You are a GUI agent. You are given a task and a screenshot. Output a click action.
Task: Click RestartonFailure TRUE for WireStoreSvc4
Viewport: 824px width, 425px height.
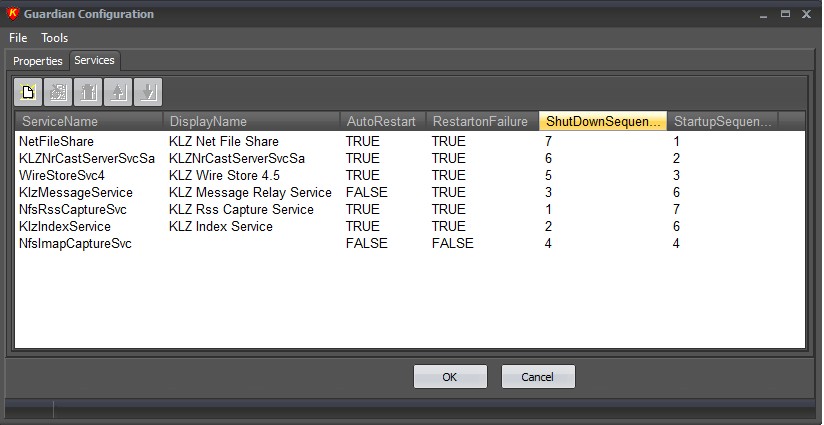[449, 175]
